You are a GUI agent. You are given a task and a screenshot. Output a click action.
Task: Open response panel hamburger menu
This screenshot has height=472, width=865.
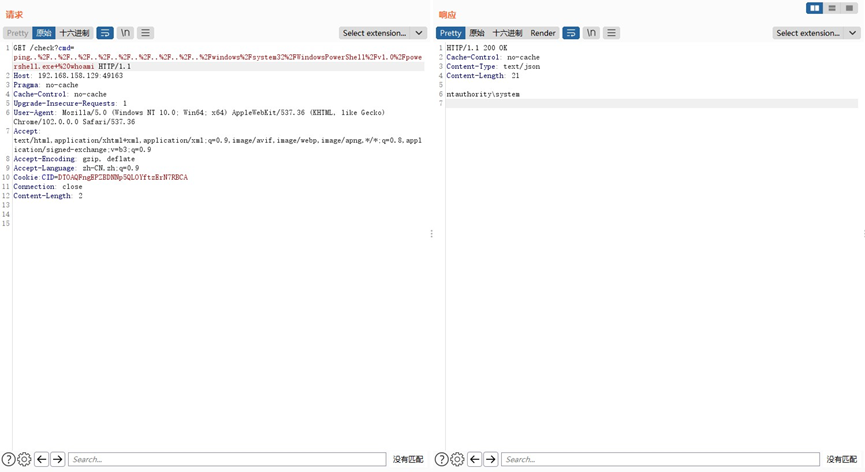(x=611, y=33)
